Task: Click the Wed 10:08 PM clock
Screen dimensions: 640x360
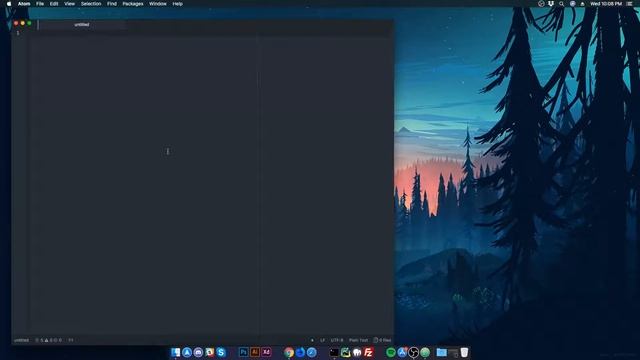Action: pos(606,4)
